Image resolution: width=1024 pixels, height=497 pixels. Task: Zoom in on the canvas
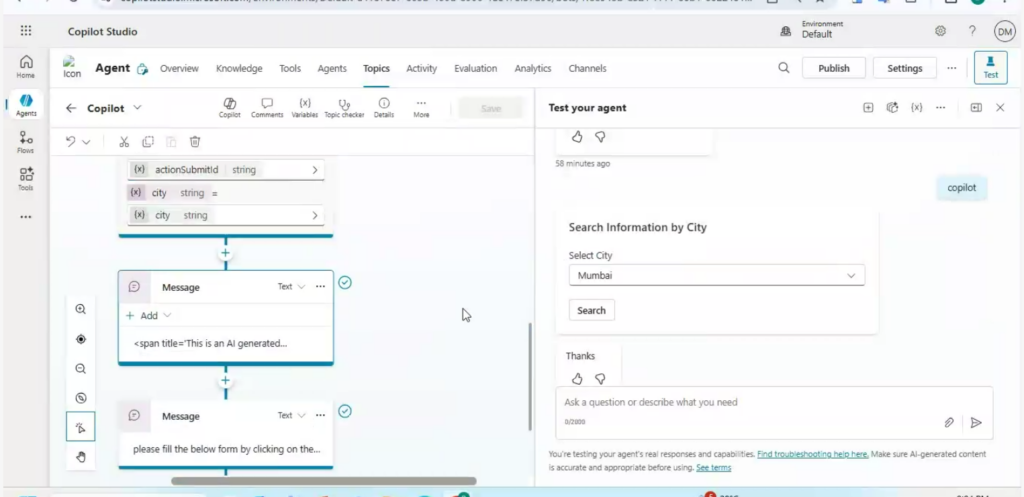pyautogui.click(x=81, y=310)
